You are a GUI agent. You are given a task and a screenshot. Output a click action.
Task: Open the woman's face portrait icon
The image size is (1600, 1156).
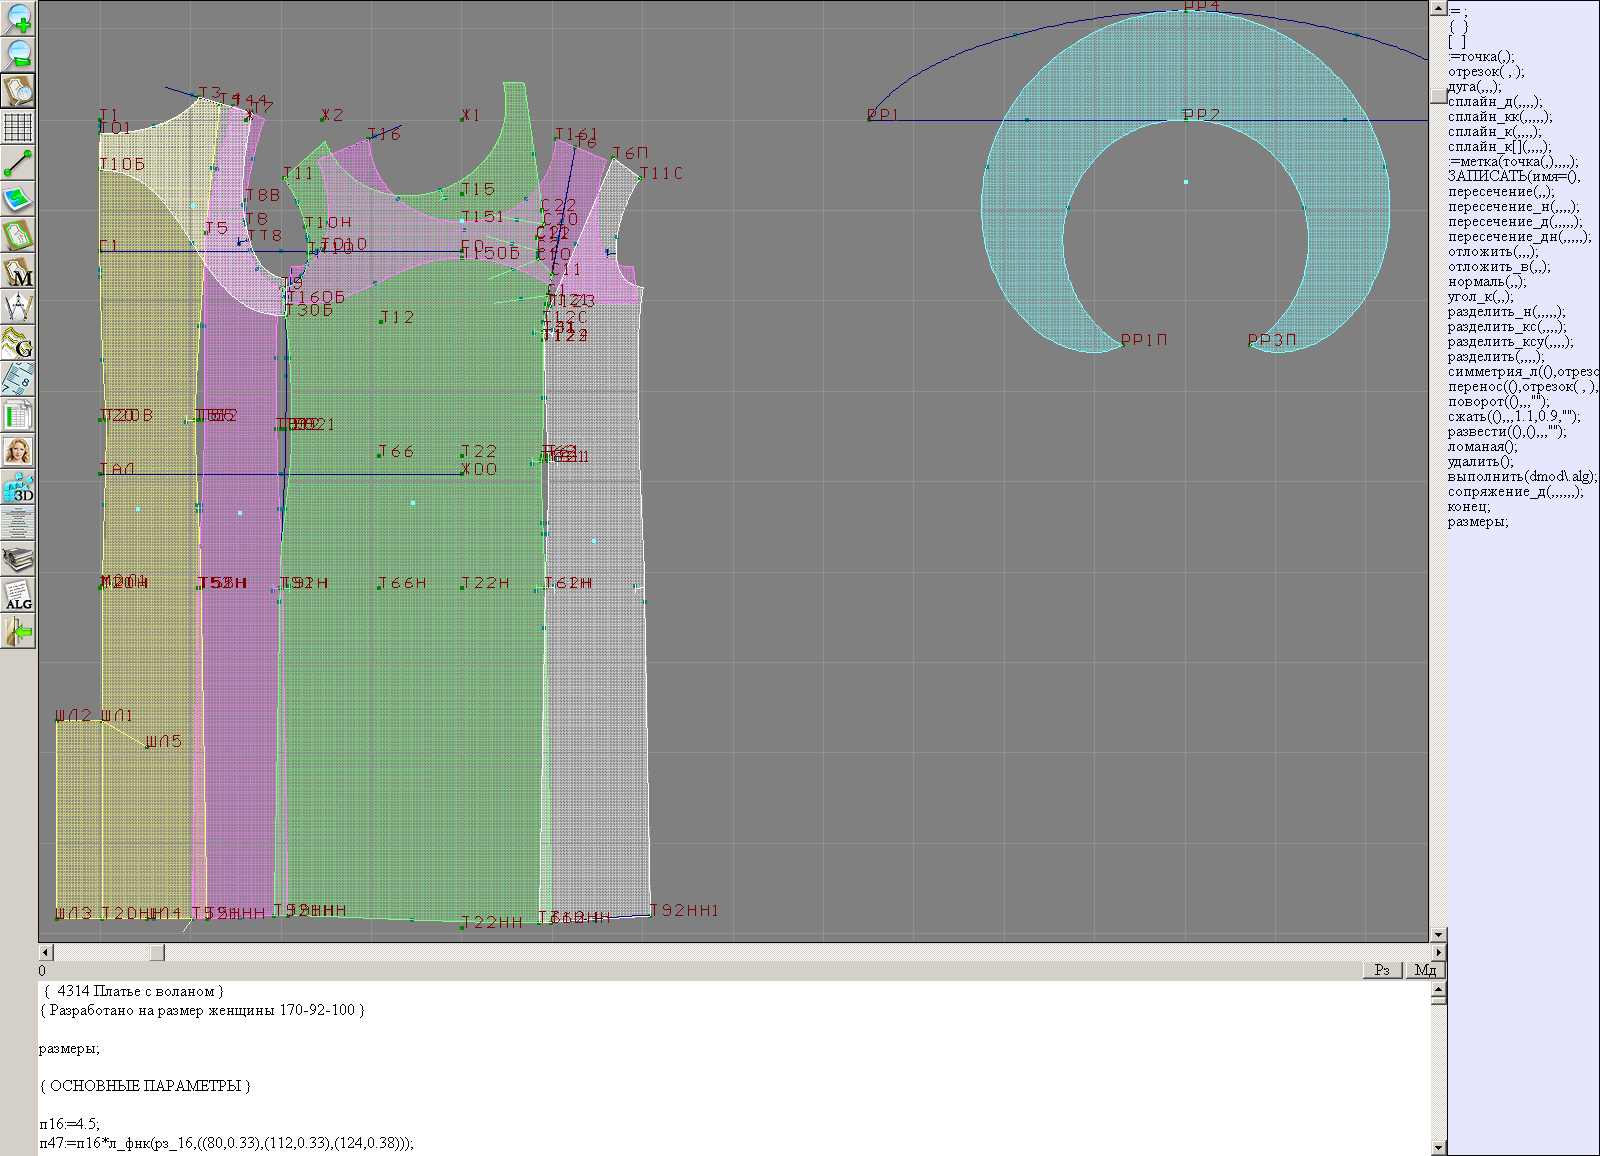point(18,451)
